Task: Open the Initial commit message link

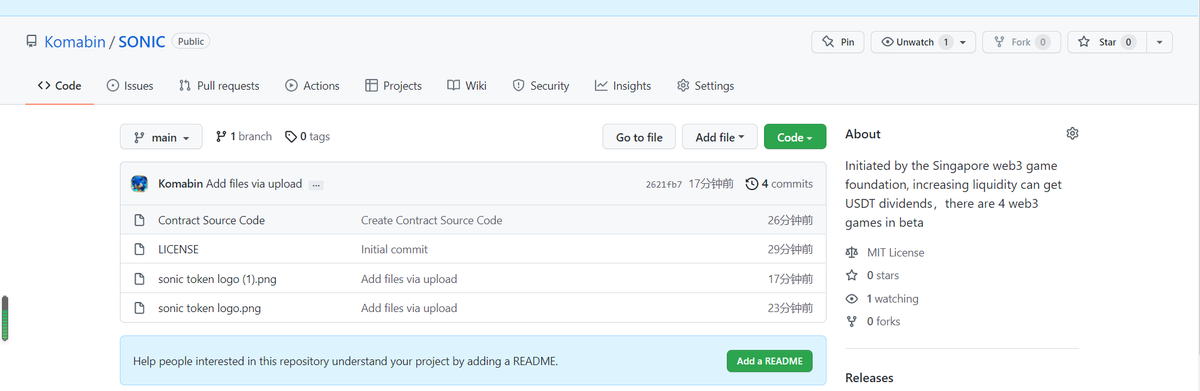Action: [x=394, y=249]
